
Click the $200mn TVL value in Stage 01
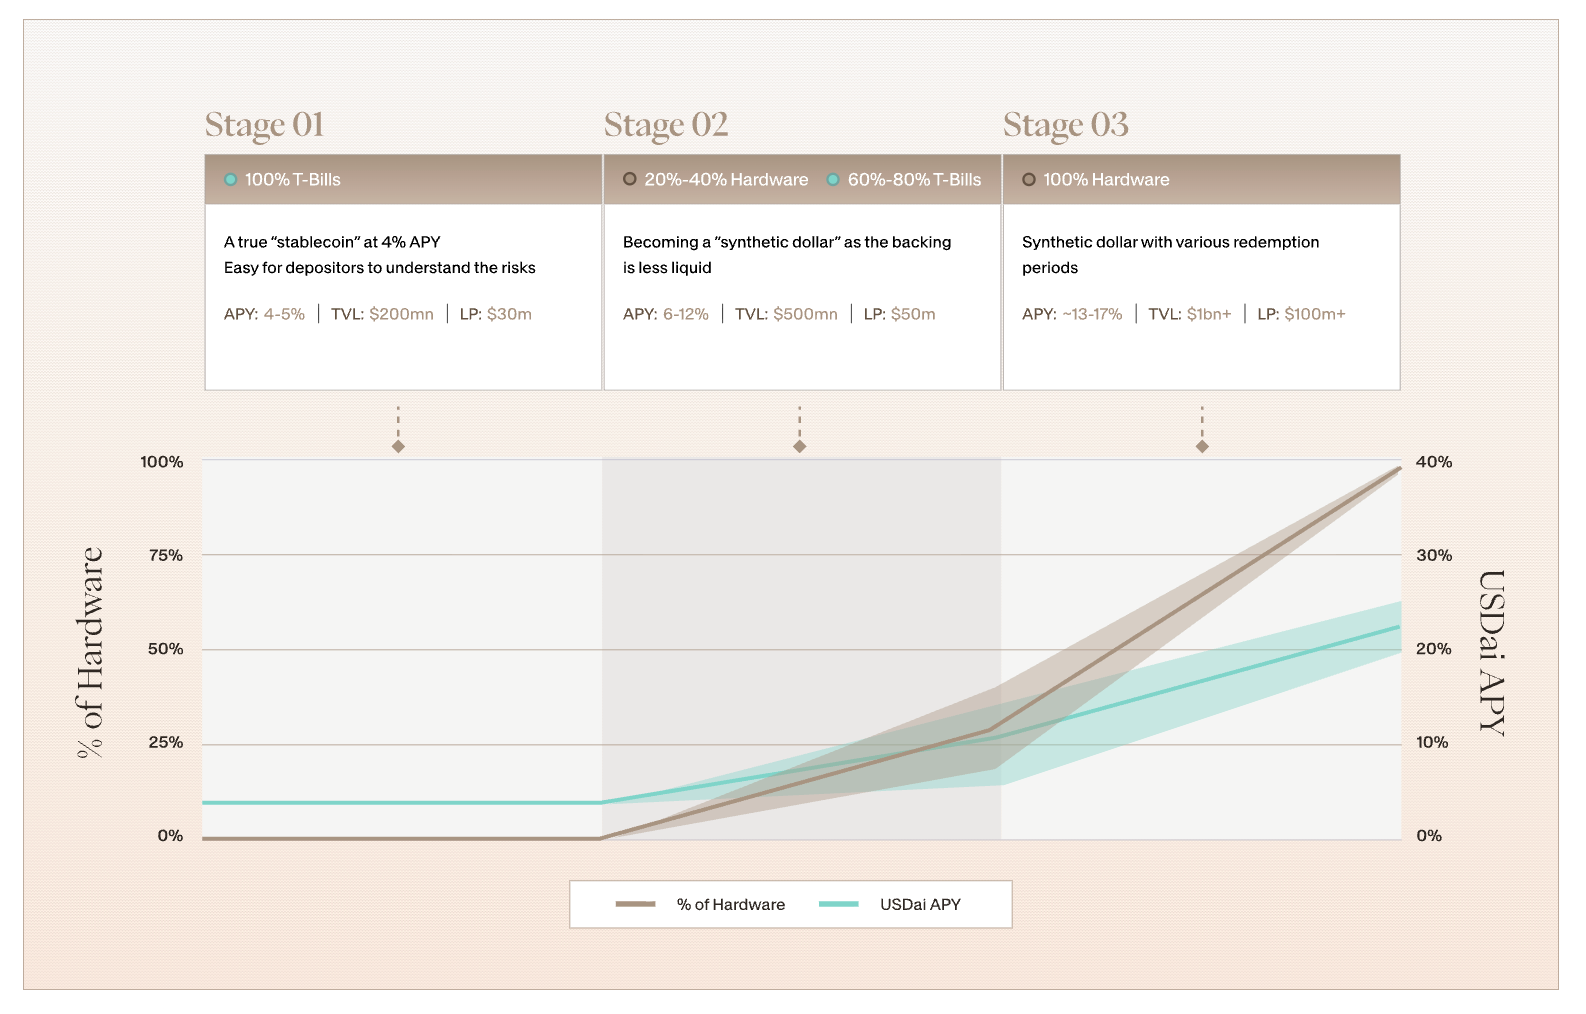click(x=401, y=314)
